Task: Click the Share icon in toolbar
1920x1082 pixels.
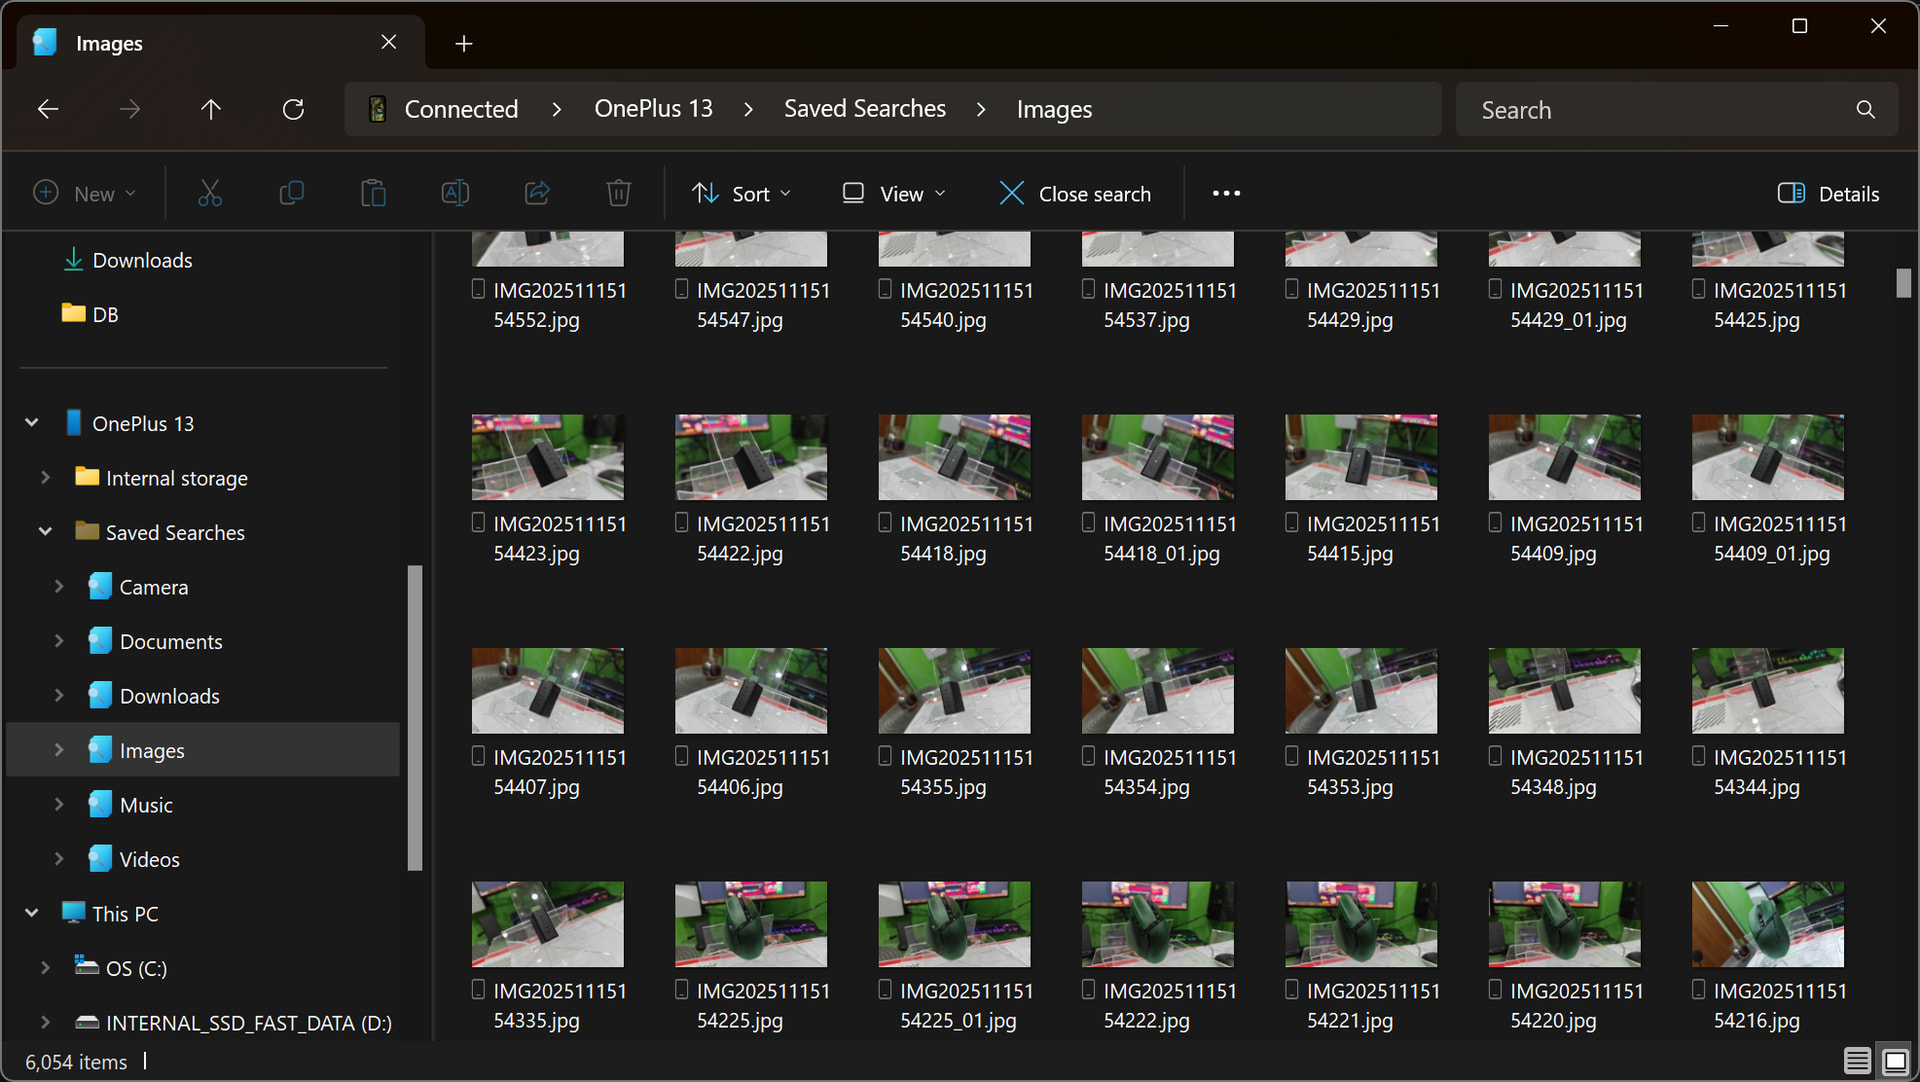Action: click(x=537, y=193)
